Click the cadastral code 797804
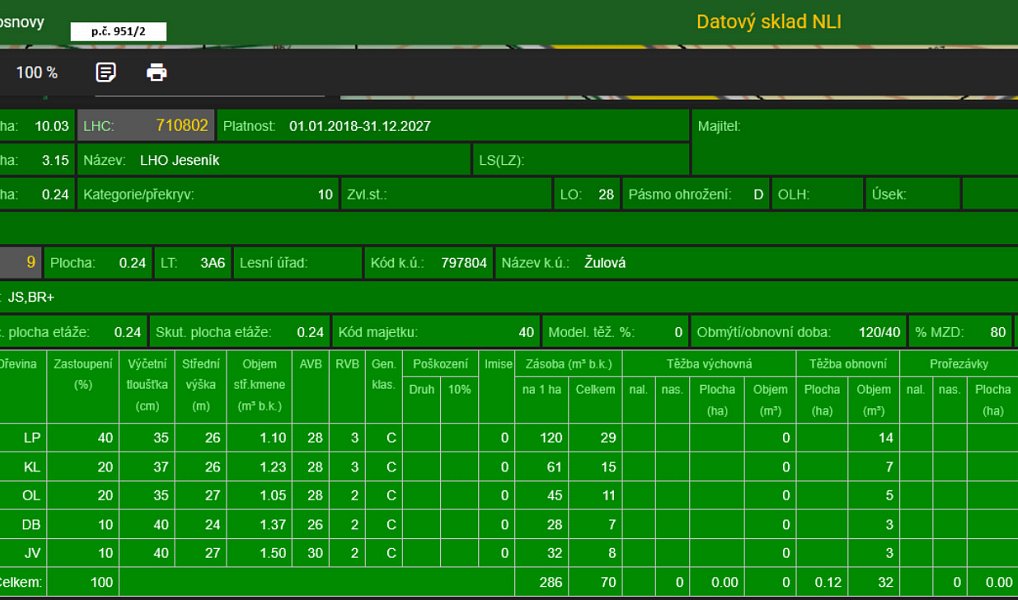Screen dimensions: 1018x600 [x=464, y=263]
